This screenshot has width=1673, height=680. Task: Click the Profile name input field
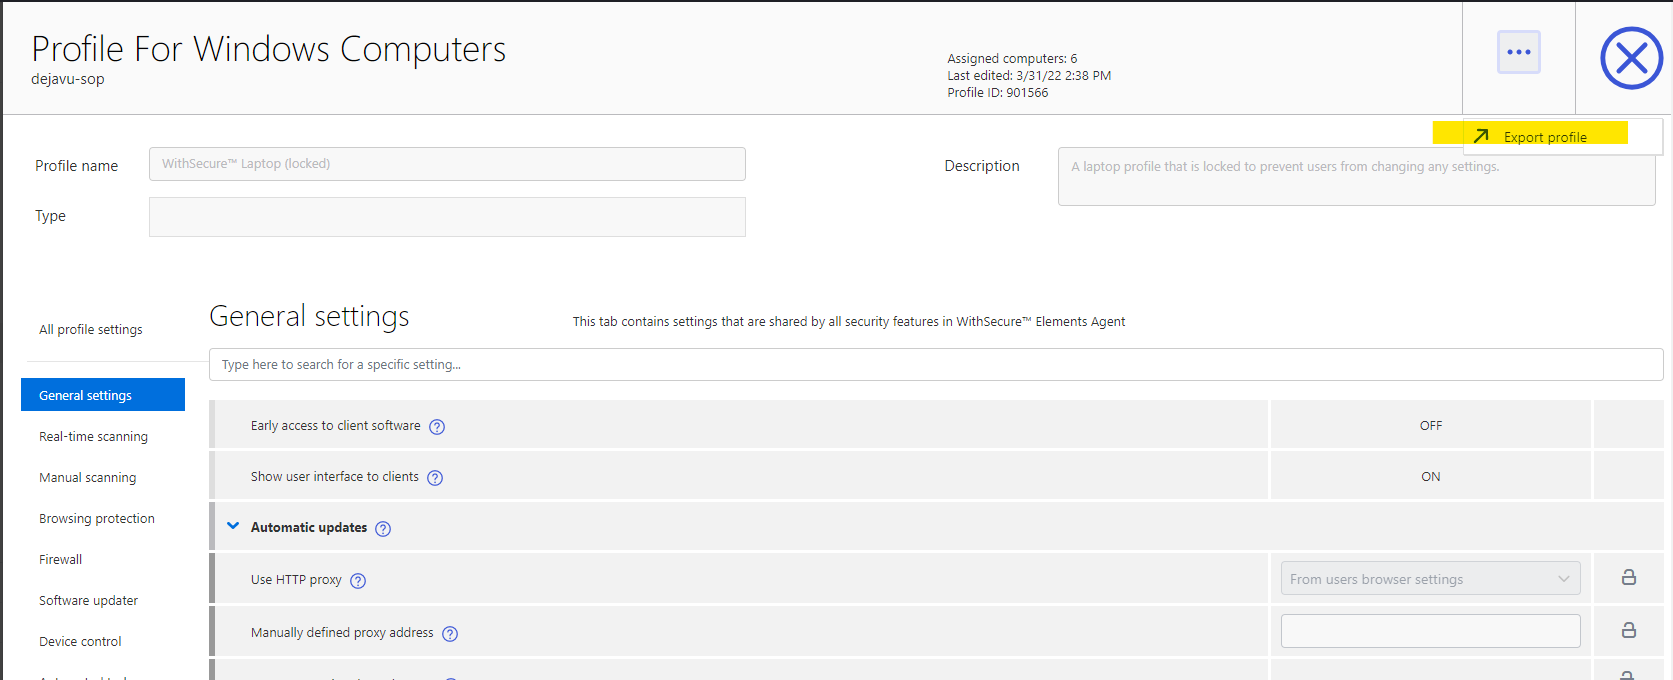pos(447,164)
